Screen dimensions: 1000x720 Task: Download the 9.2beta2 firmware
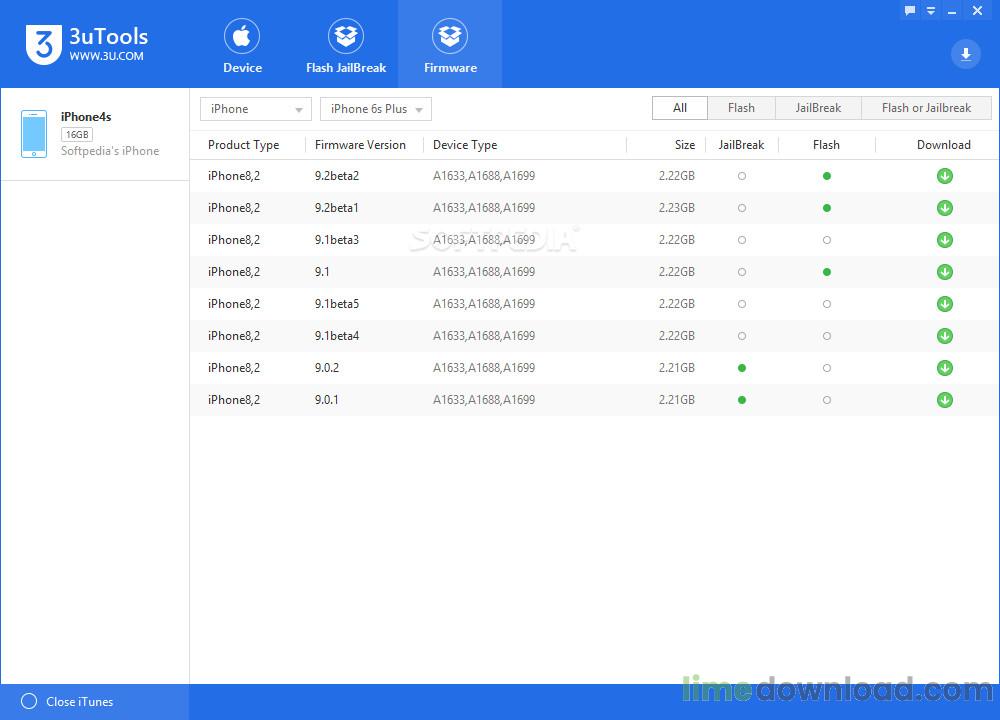click(945, 176)
